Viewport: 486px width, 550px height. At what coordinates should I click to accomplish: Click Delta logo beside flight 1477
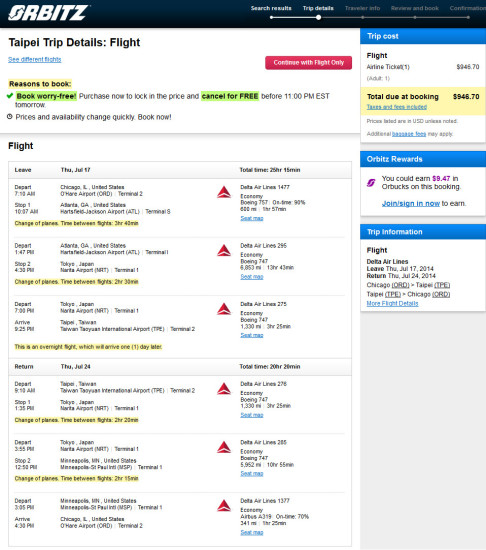[224, 192]
